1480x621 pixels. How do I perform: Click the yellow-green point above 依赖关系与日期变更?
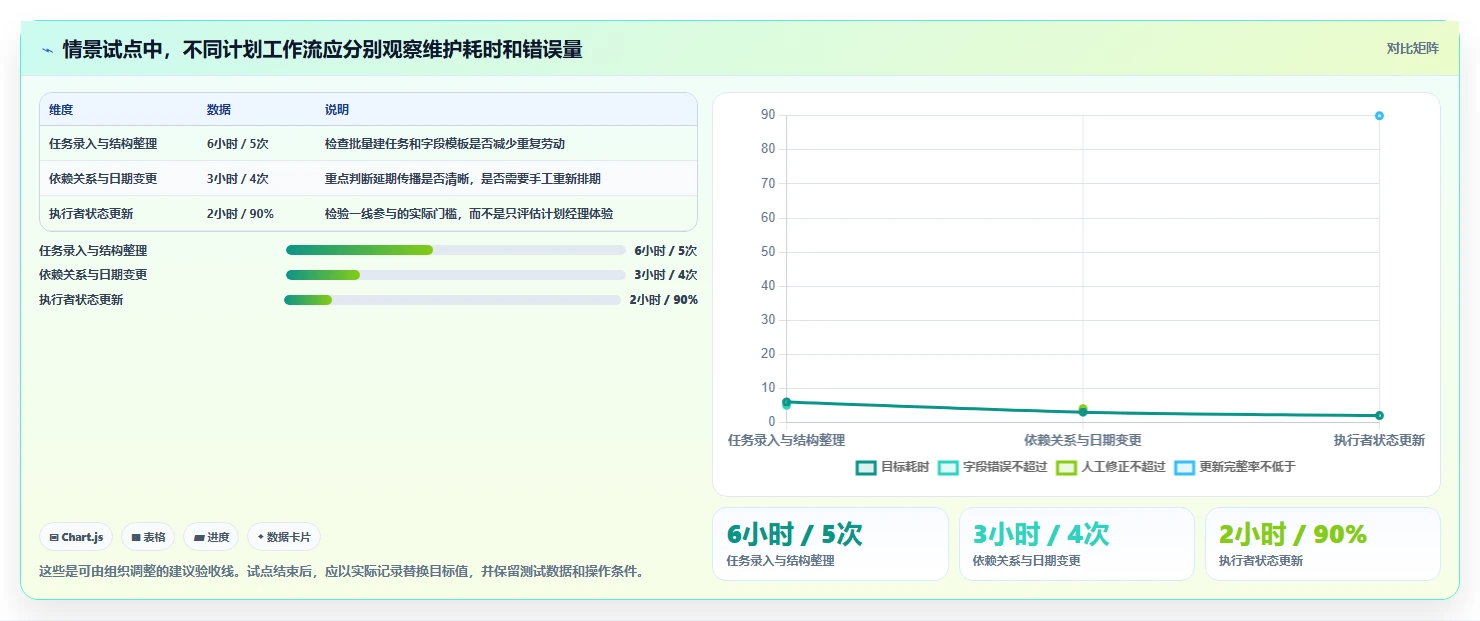point(1083,408)
